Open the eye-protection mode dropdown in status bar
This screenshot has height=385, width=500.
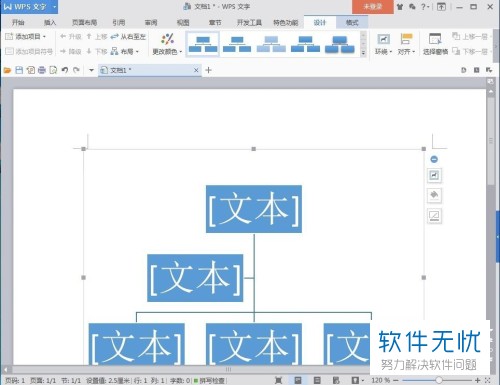357,380
